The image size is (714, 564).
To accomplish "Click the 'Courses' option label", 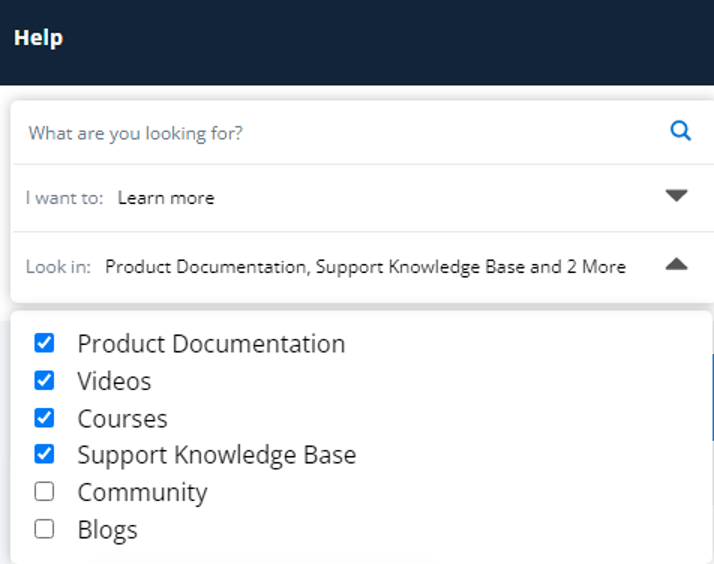I will [x=122, y=418].
